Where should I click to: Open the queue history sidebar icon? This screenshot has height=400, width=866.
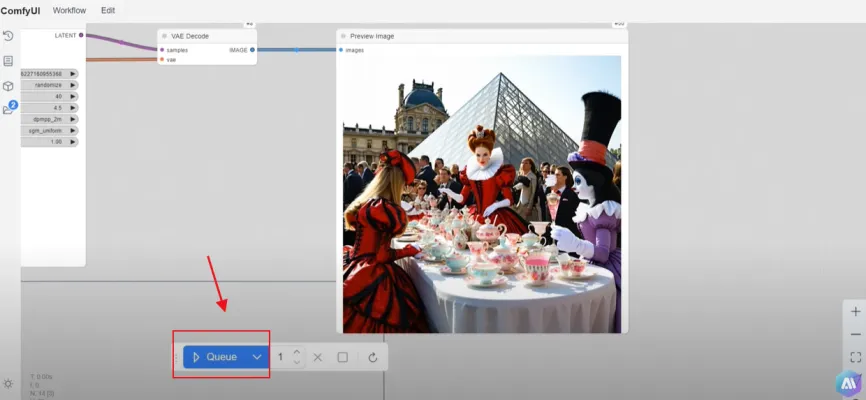pos(8,36)
